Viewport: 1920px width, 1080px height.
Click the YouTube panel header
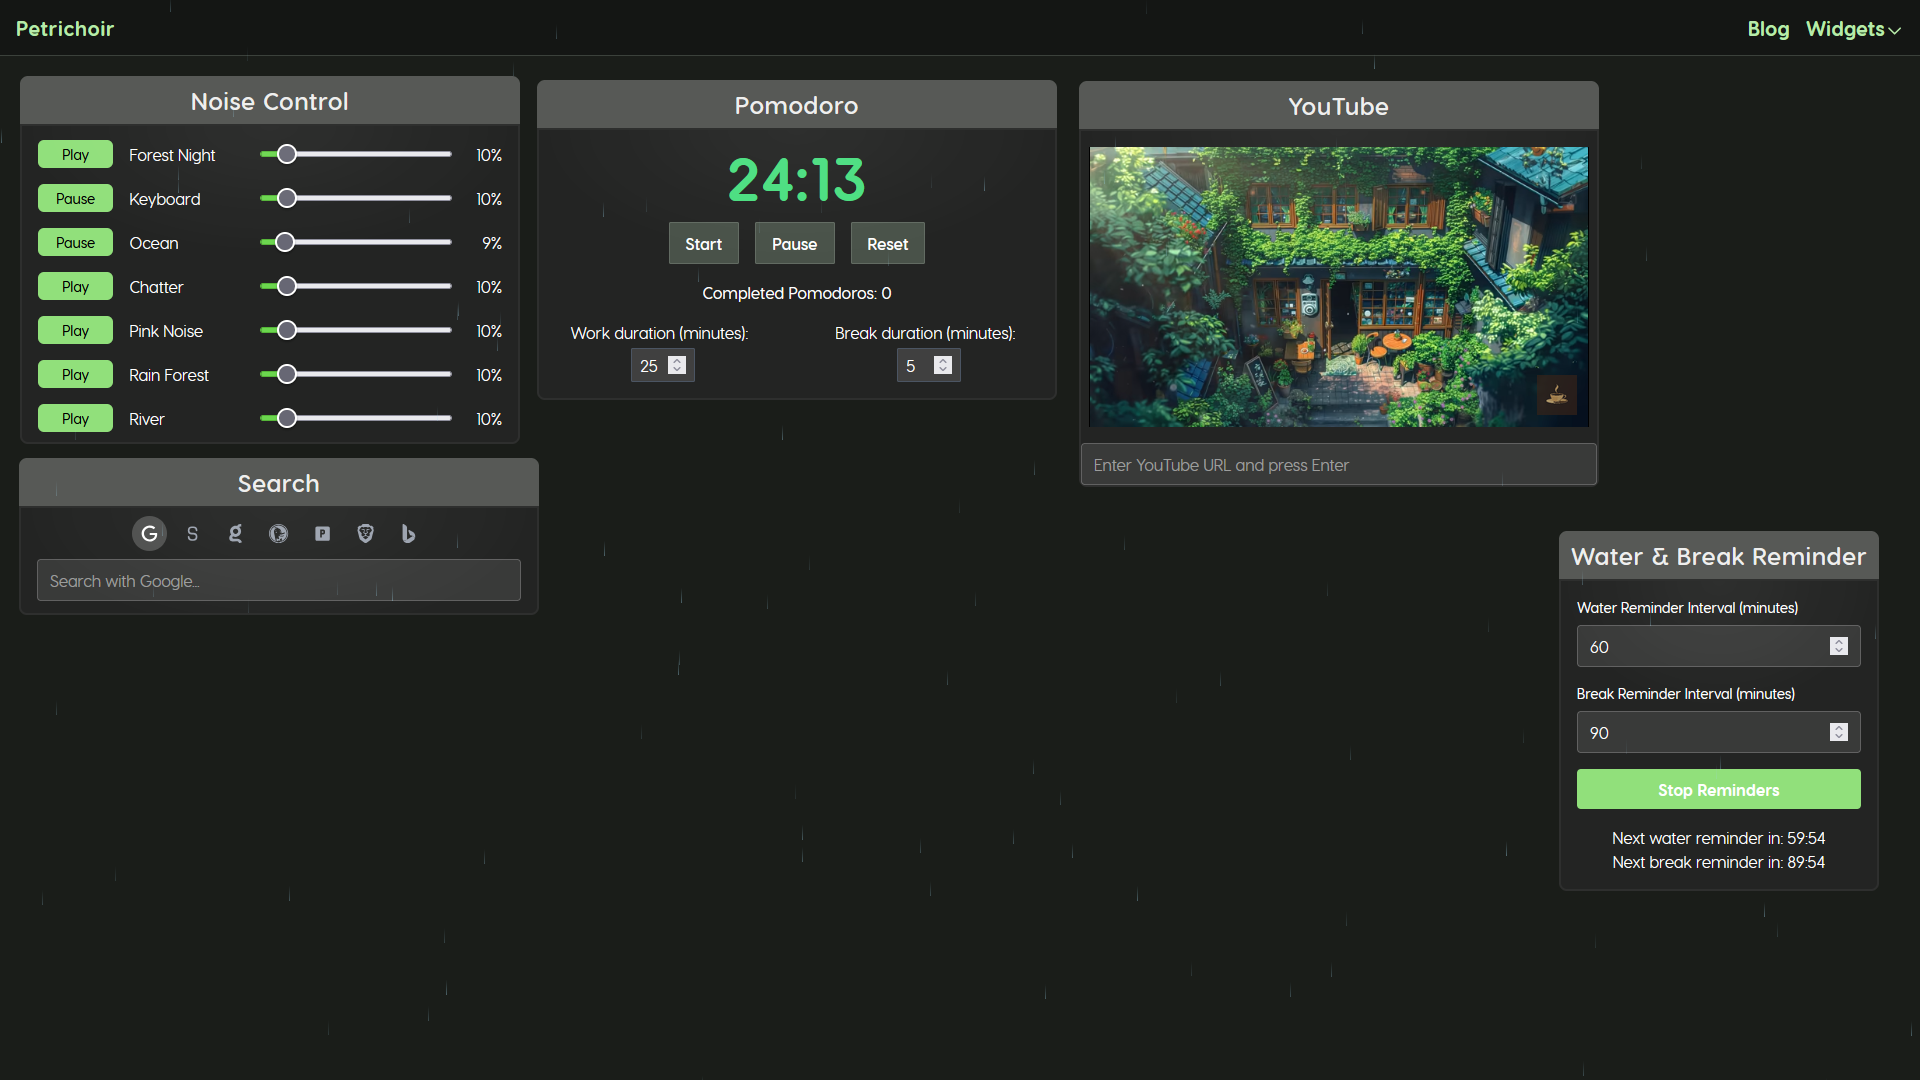click(1338, 106)
